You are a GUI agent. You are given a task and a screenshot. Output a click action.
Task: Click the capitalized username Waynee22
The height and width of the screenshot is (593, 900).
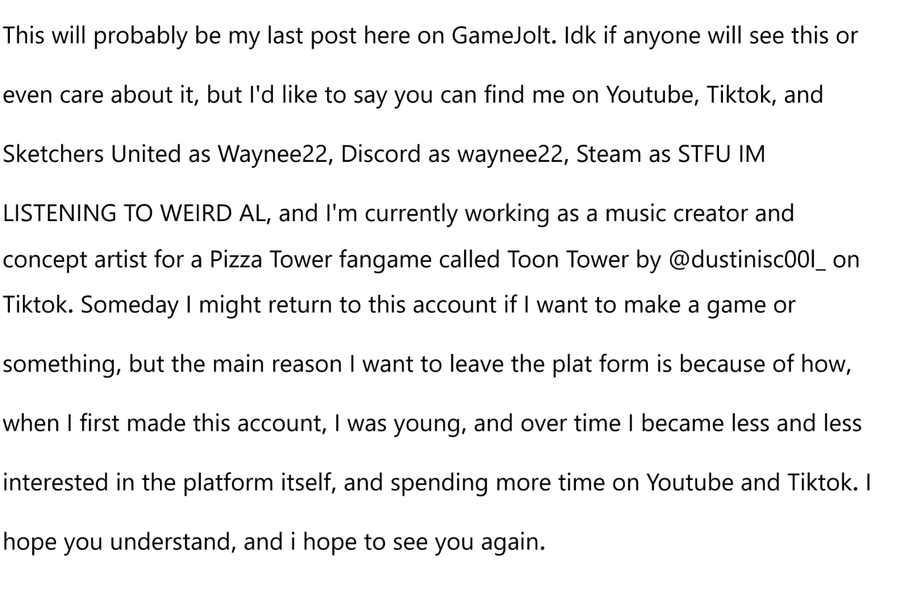point(273,155)
